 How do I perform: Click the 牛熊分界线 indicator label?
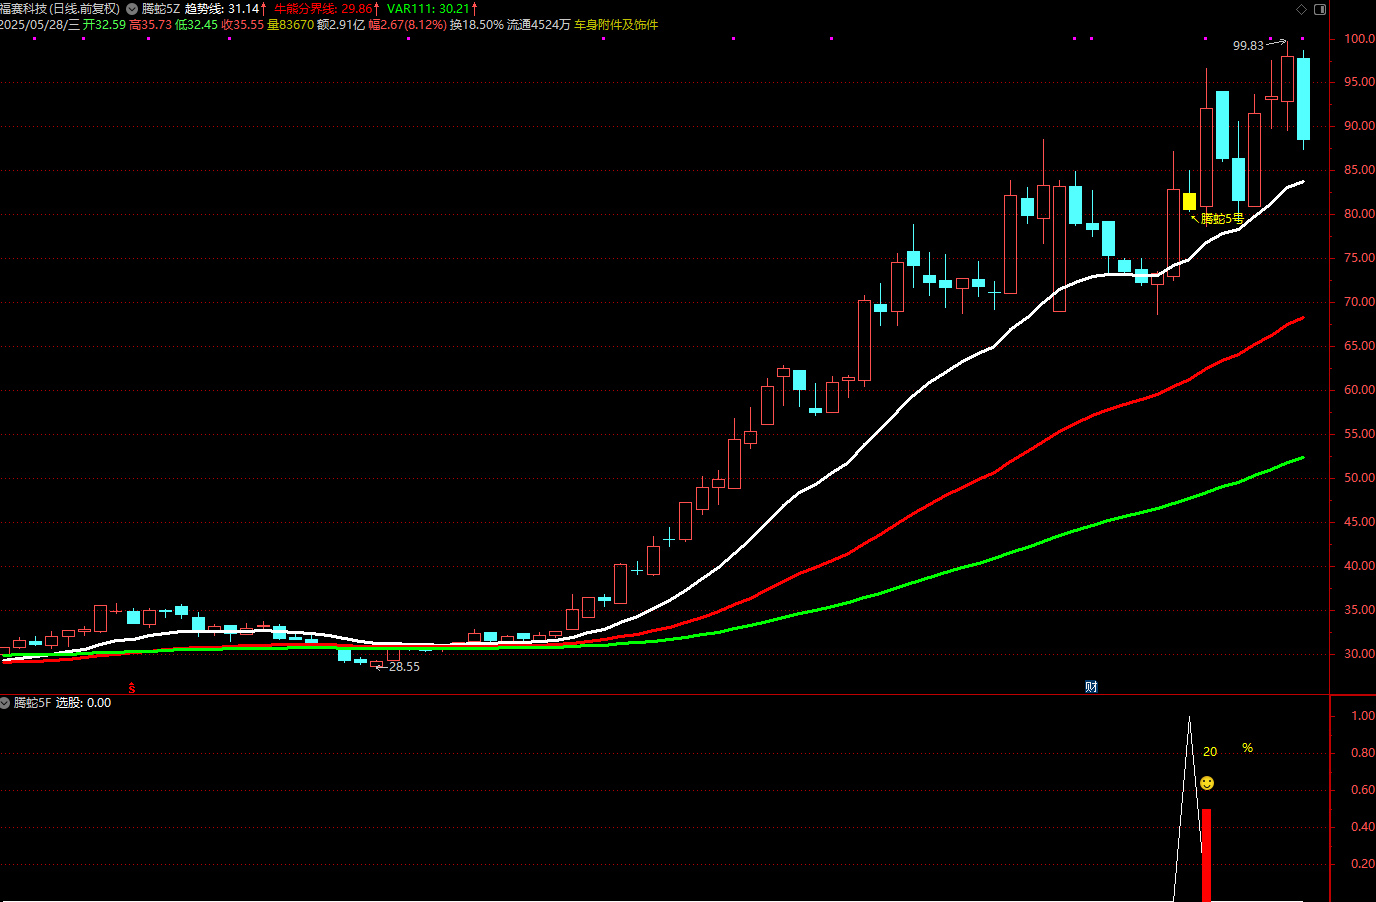322,9
